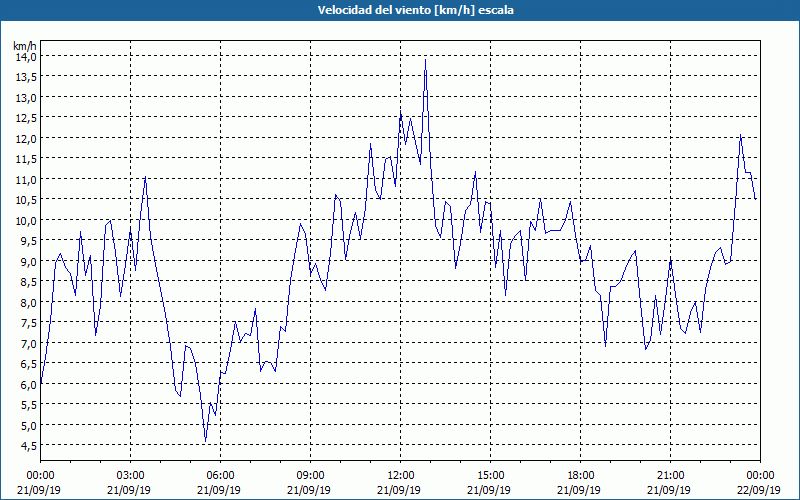Click the 7,0 y-axis label

[28, 343]
